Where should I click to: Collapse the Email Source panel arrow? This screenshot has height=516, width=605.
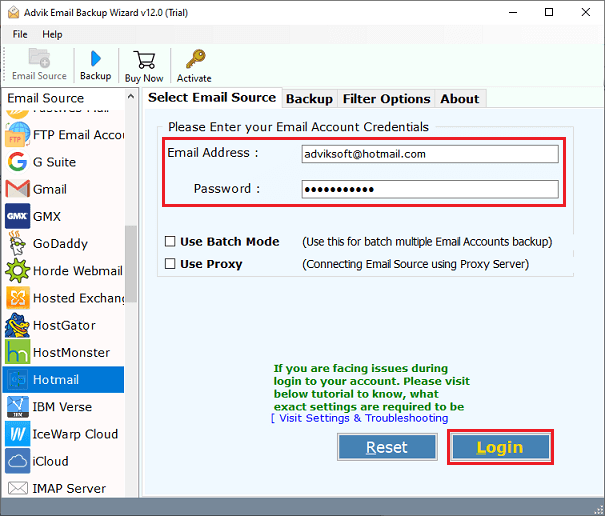coord(131,96)
